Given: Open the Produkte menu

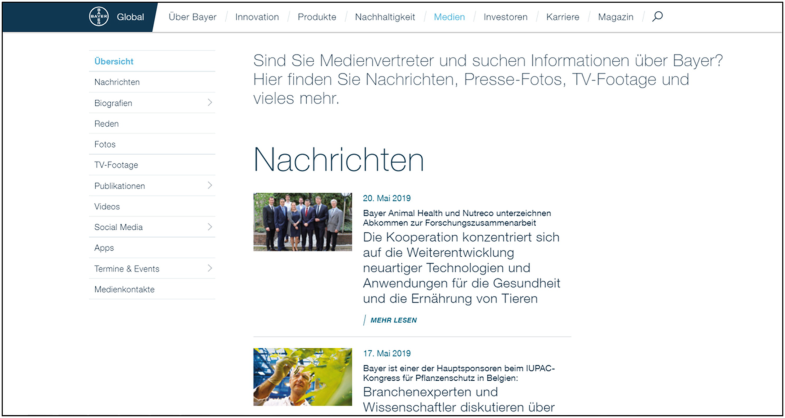Looking at the screenshot, I should [x=317, y=17].
